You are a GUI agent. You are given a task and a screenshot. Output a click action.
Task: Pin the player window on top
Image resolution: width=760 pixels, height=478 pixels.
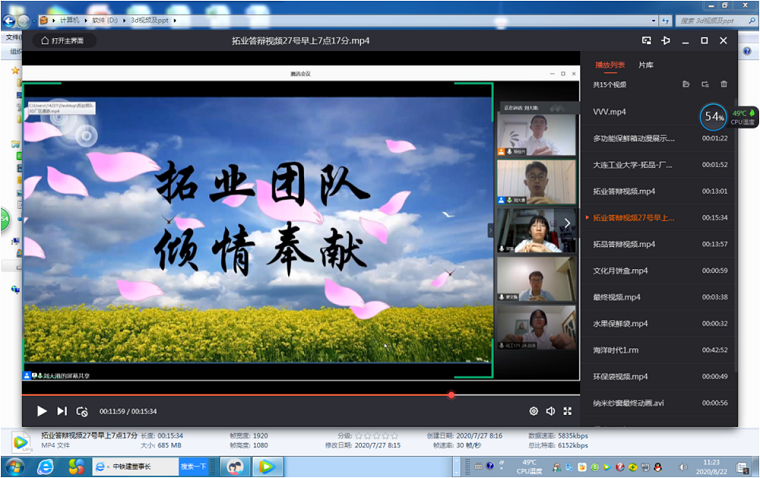point(666,40)
